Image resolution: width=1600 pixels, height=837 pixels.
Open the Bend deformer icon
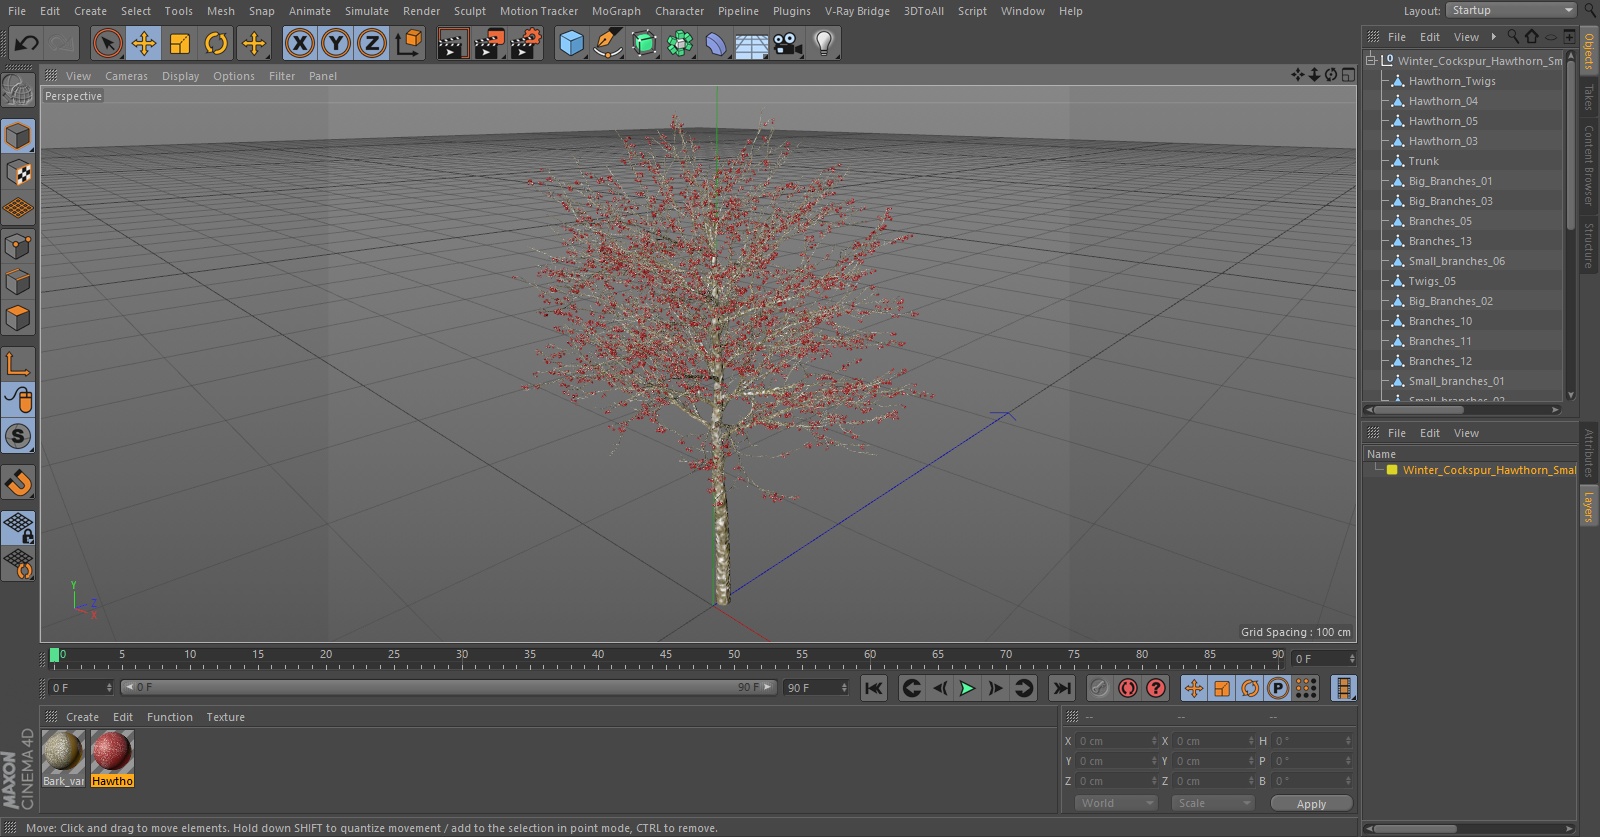click(x=716, y=43)
